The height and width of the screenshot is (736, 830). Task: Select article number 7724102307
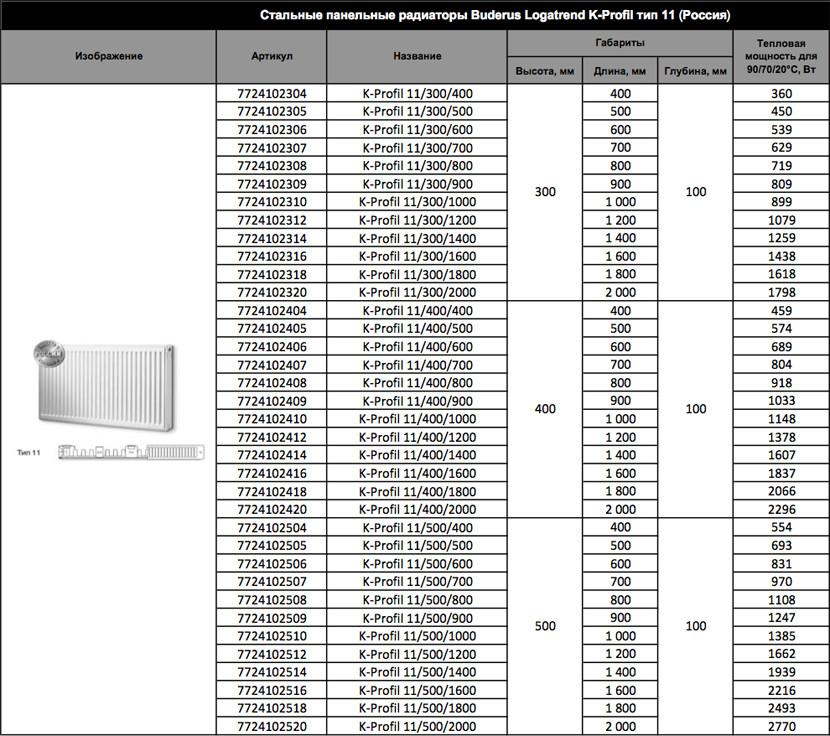(x=272, y=148)
